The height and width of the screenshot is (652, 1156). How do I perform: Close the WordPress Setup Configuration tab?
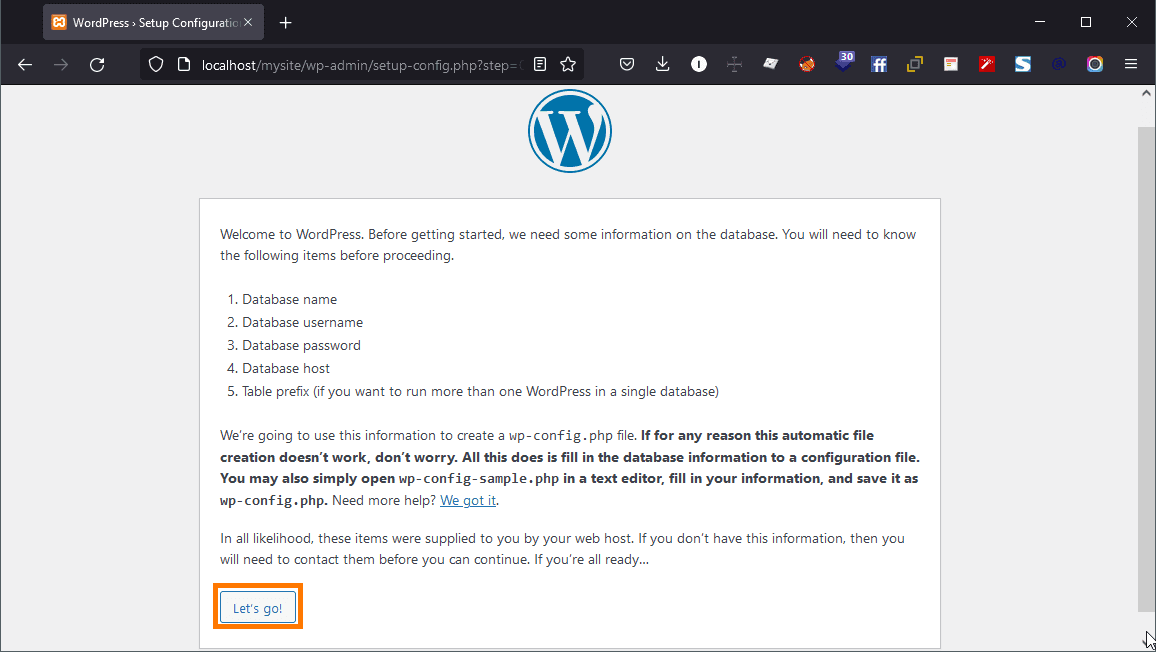(x=248, y=22)
